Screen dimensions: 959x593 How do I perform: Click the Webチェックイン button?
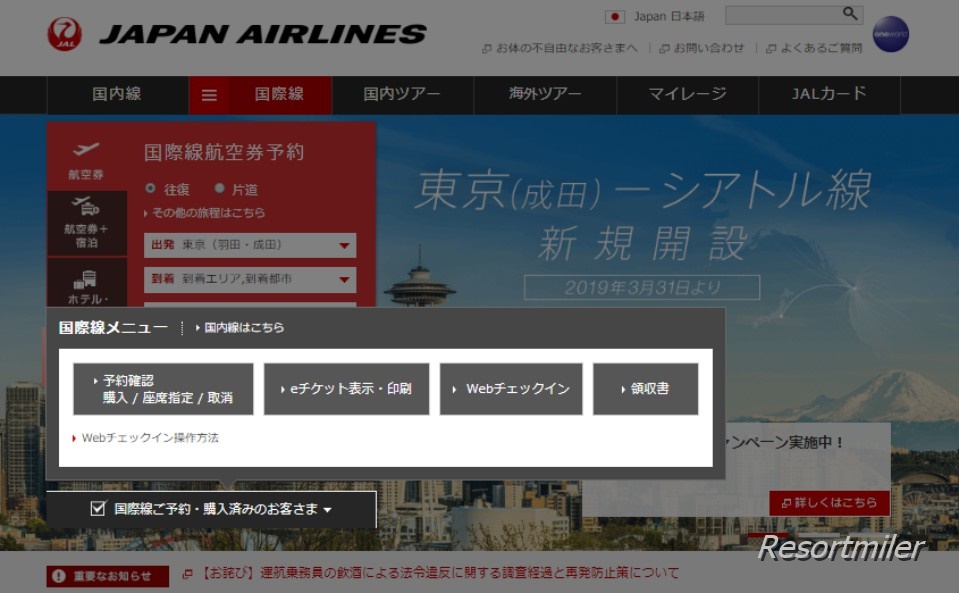(511, 389)
